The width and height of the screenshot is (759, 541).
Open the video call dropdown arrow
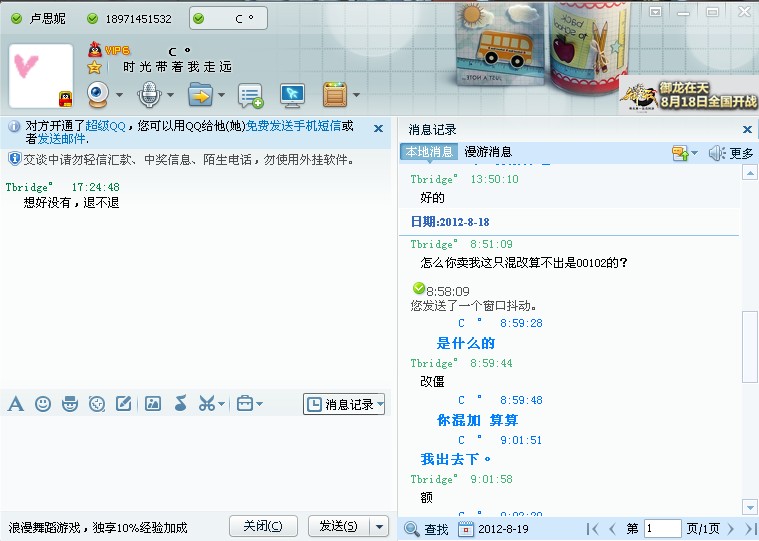[119, 96]
